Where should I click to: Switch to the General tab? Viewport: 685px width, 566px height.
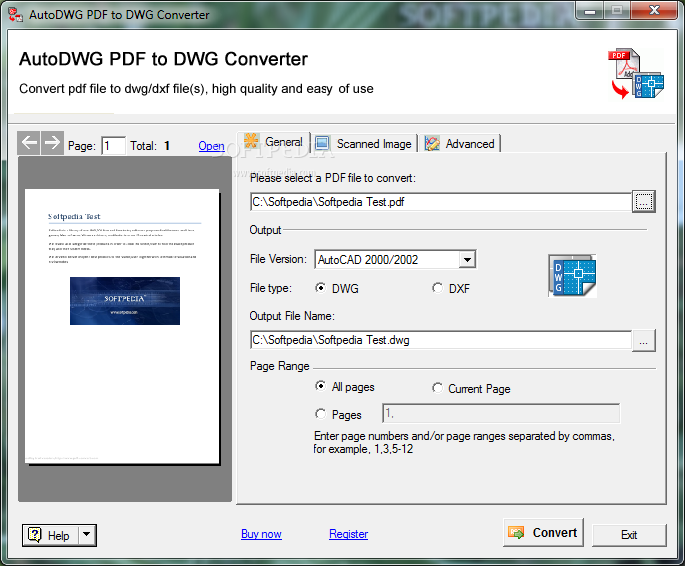(x=274, y=142)
